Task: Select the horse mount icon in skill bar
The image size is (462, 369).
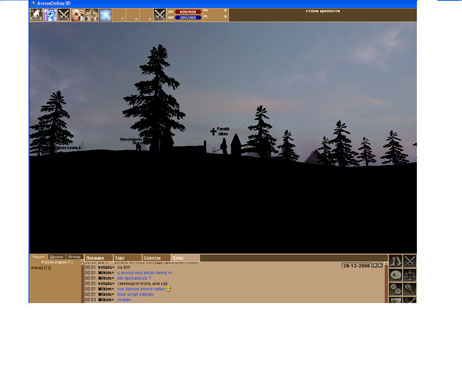Action: coord(36,15)
